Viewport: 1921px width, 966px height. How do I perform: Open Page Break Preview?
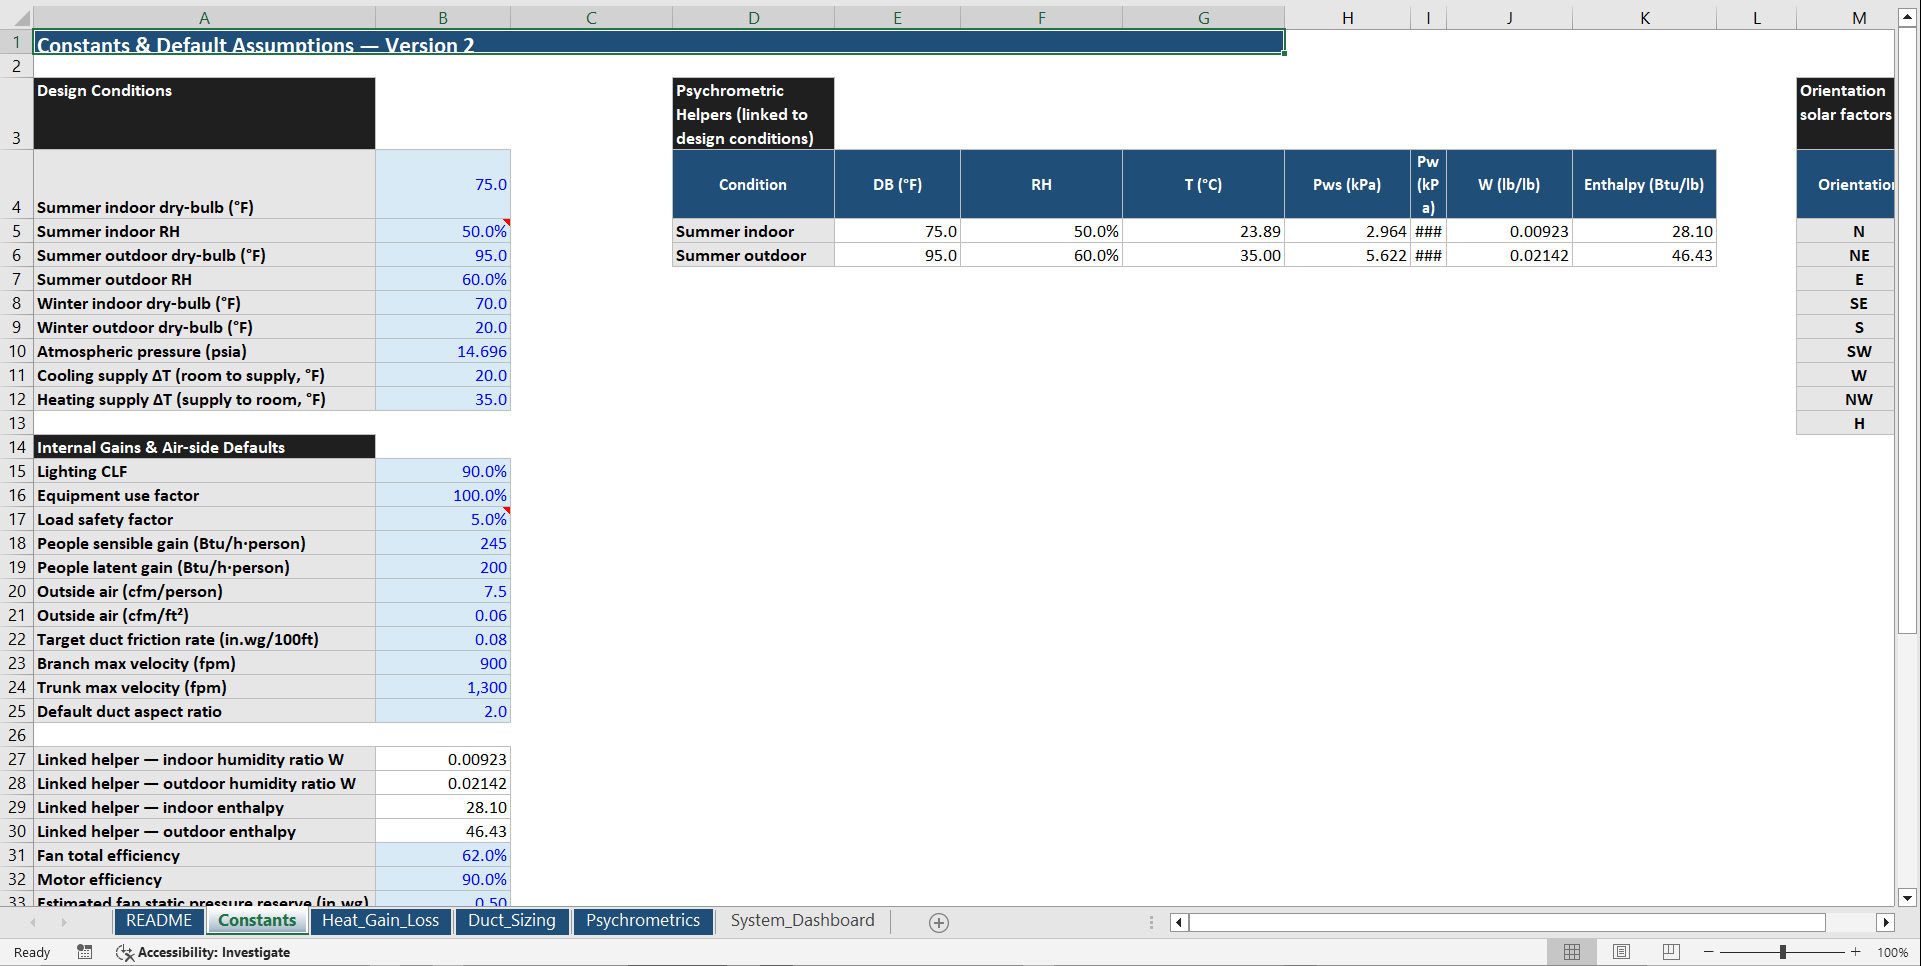(x=1670, y=951)
